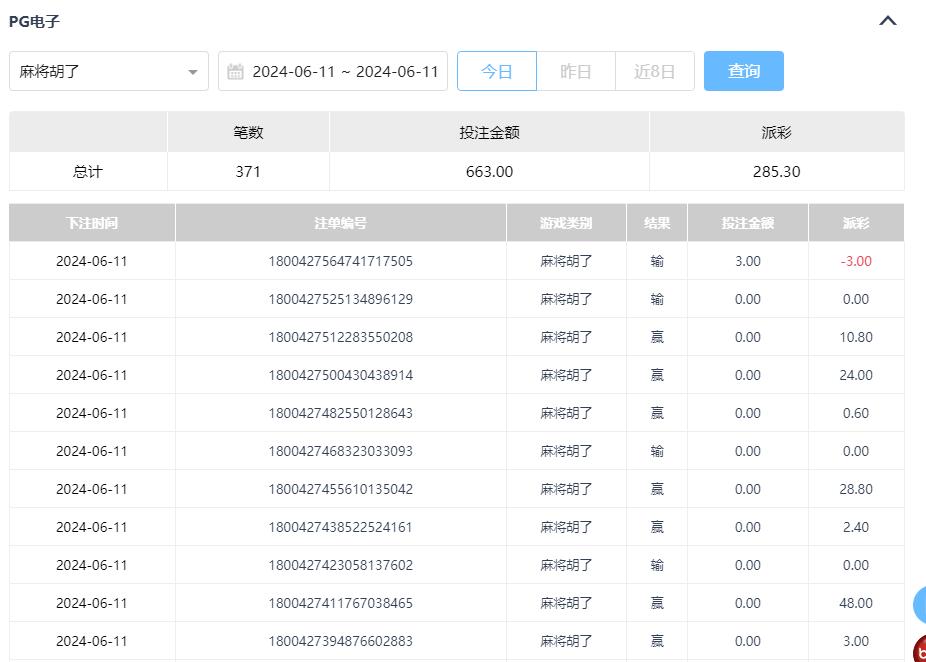Click the 下注时间 column header
Screen dimensions: 926x662
(x=92, y=223)
